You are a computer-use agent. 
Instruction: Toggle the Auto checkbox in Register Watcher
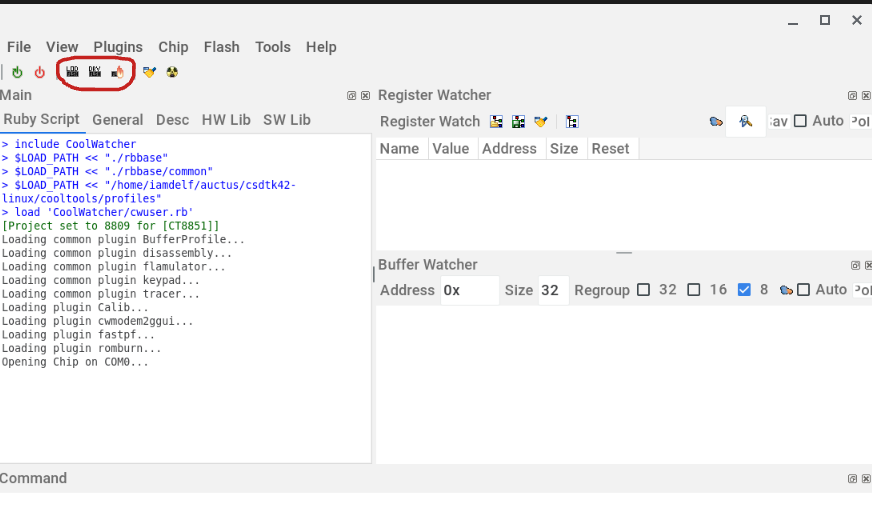click(x=800, y=121)
